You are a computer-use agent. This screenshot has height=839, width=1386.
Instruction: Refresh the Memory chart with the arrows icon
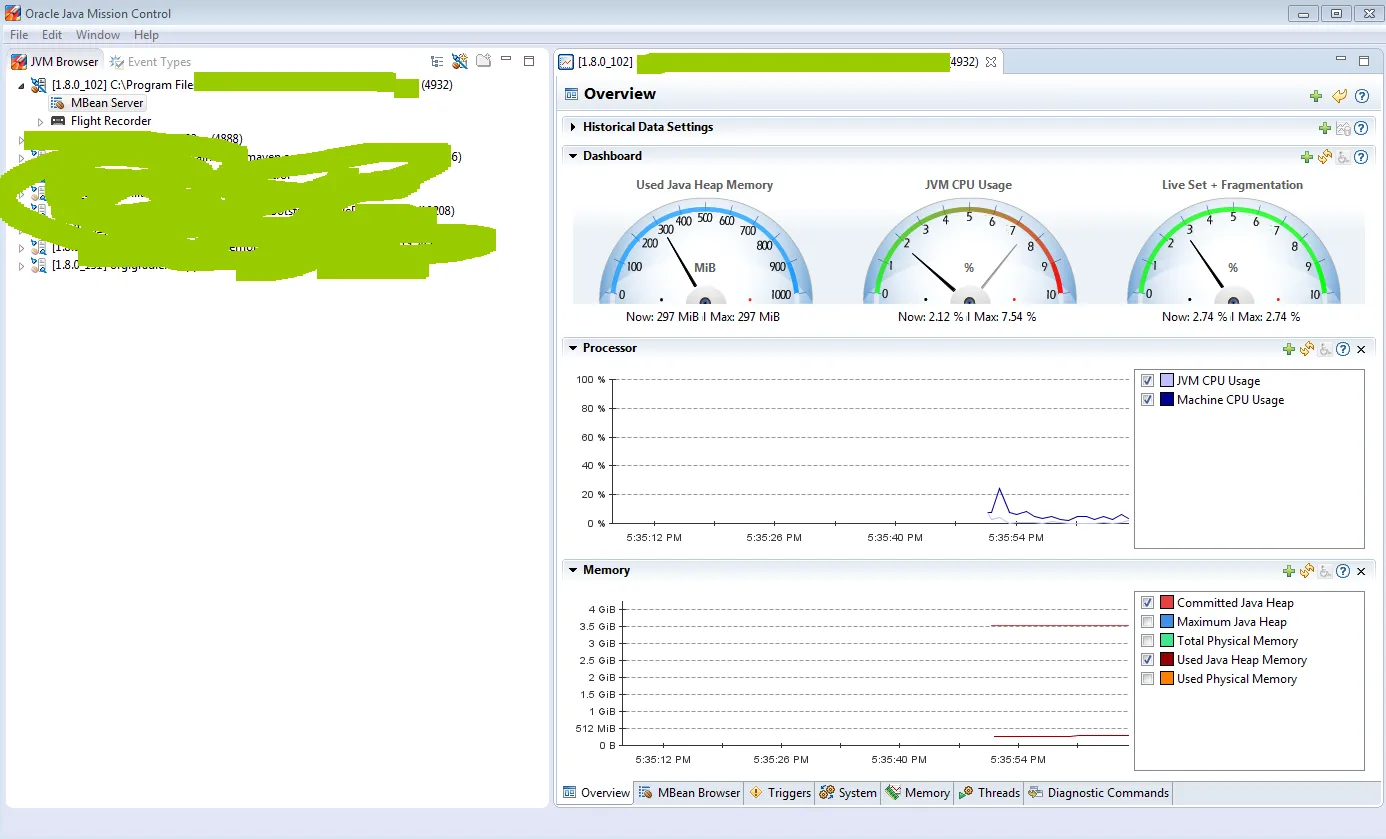pos(1307,571)
